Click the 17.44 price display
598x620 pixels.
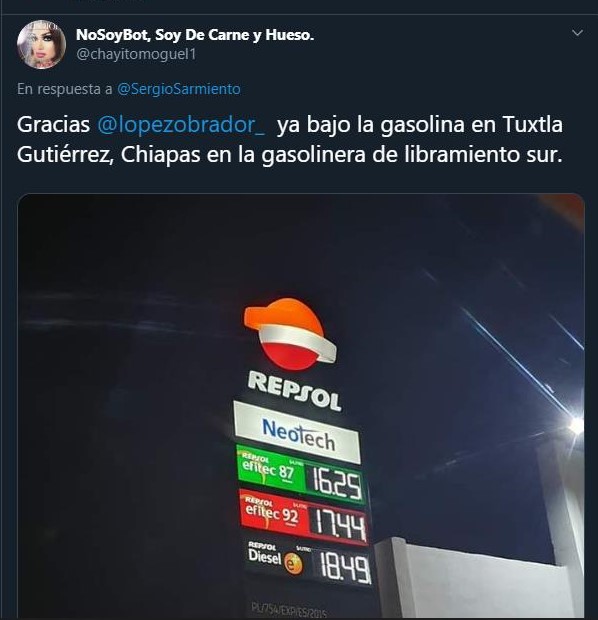(x=339, y=524)
